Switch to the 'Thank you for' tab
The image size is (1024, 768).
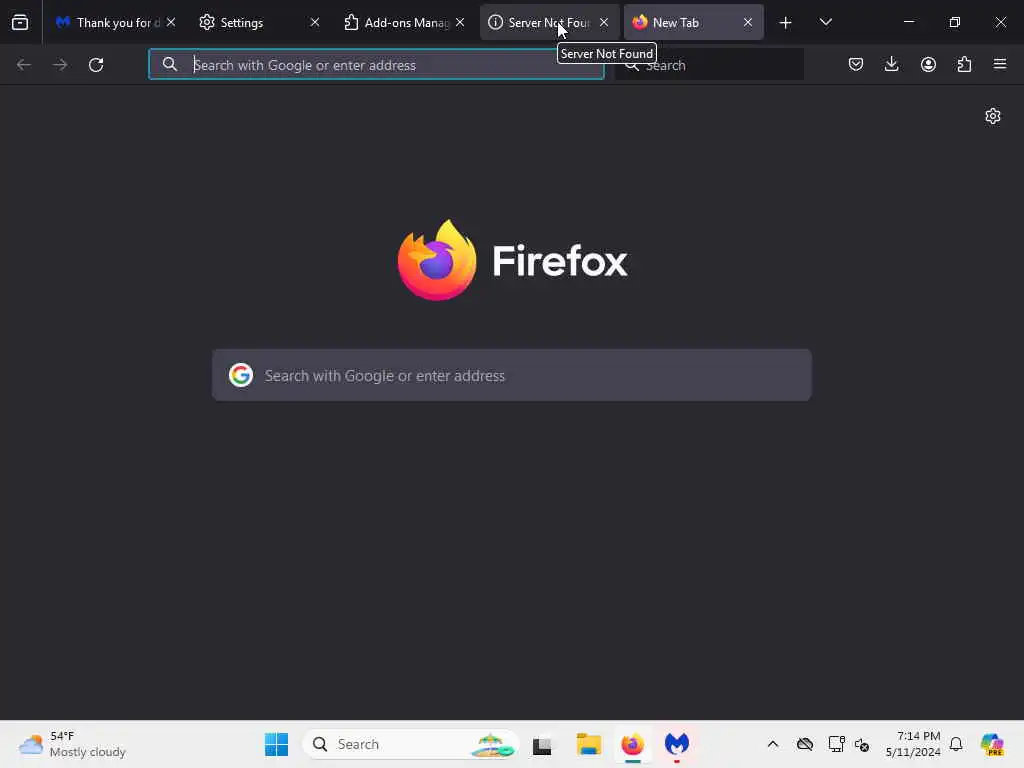tap(116, 23)
